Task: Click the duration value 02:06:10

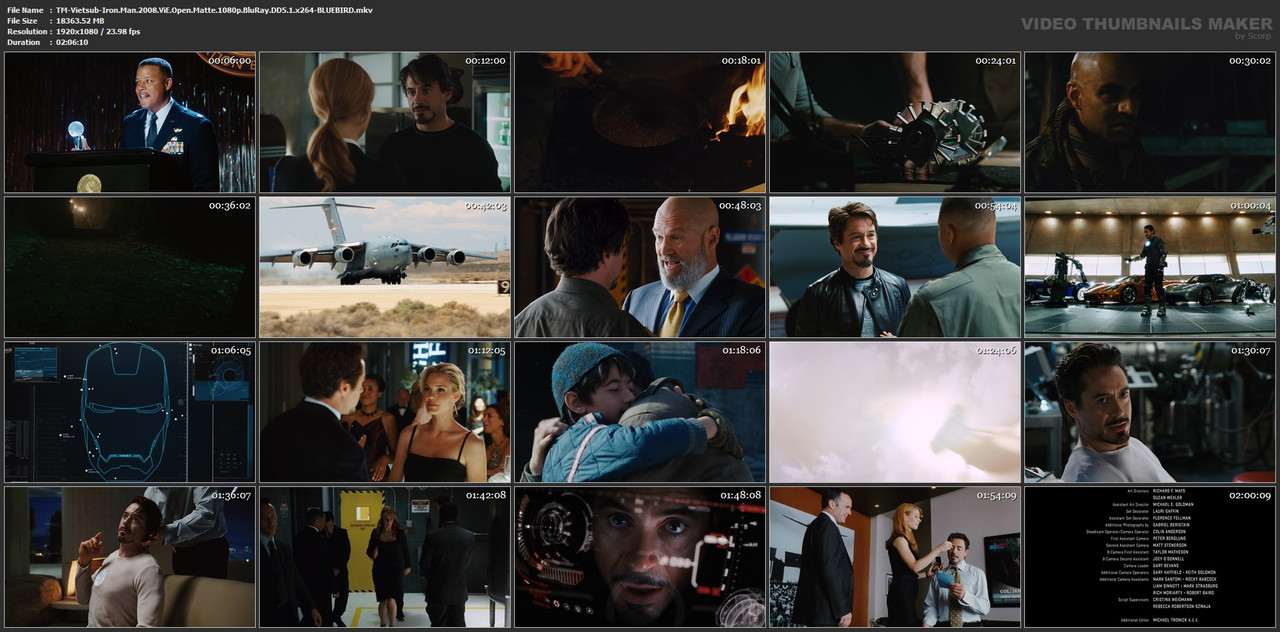Action: pyautogui.click(x=72, y=42)
